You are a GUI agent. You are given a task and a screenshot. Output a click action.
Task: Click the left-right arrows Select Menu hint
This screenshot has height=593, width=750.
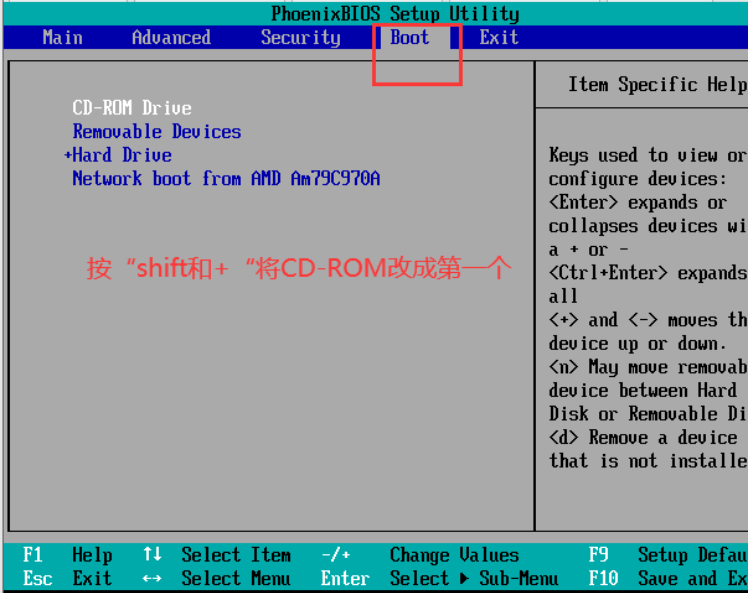click(x=217, y=579)
